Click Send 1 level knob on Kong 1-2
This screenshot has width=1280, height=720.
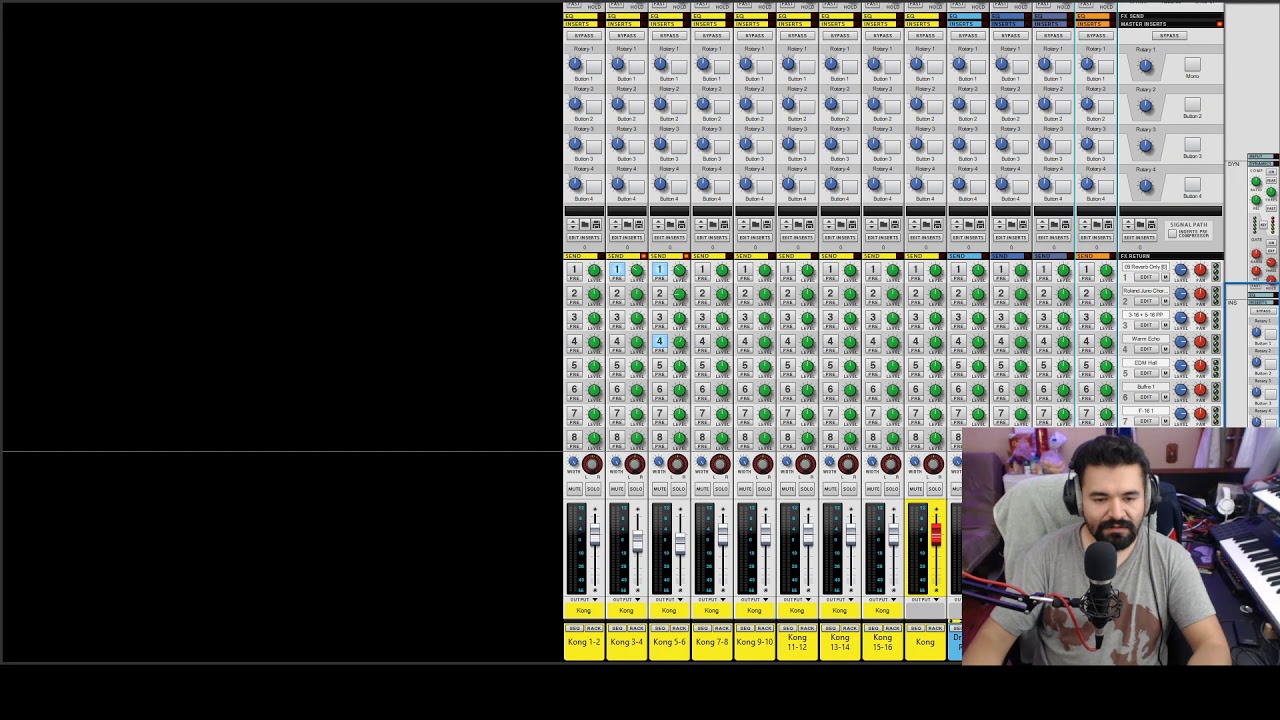(x=594, y=270)
